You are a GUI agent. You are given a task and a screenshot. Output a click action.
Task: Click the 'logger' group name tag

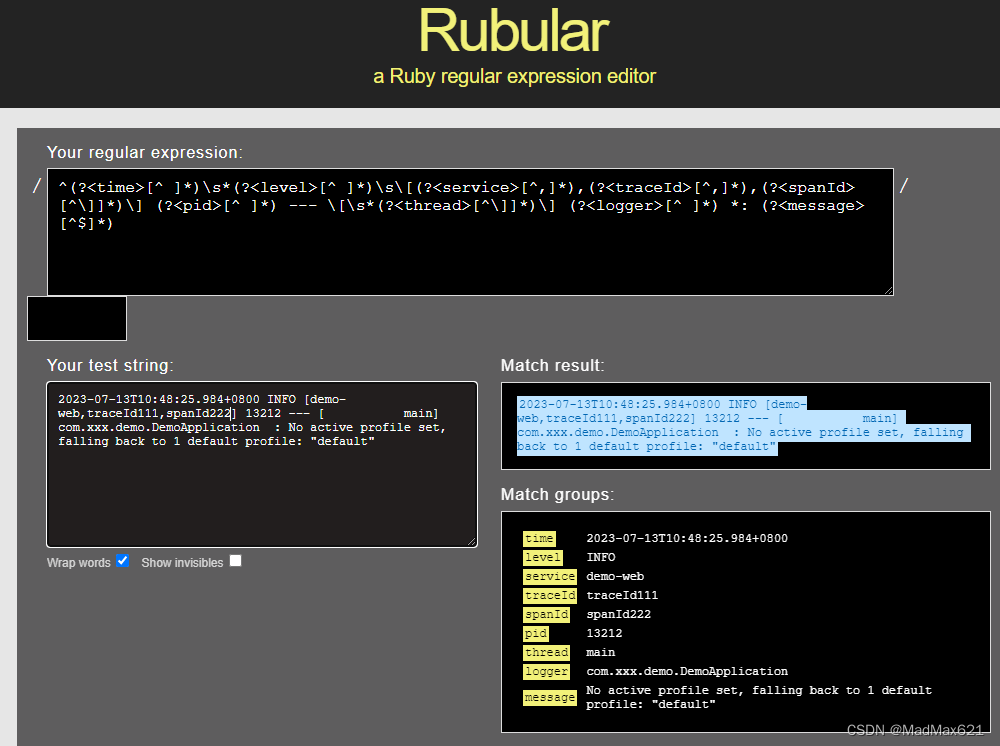[546, 671]
